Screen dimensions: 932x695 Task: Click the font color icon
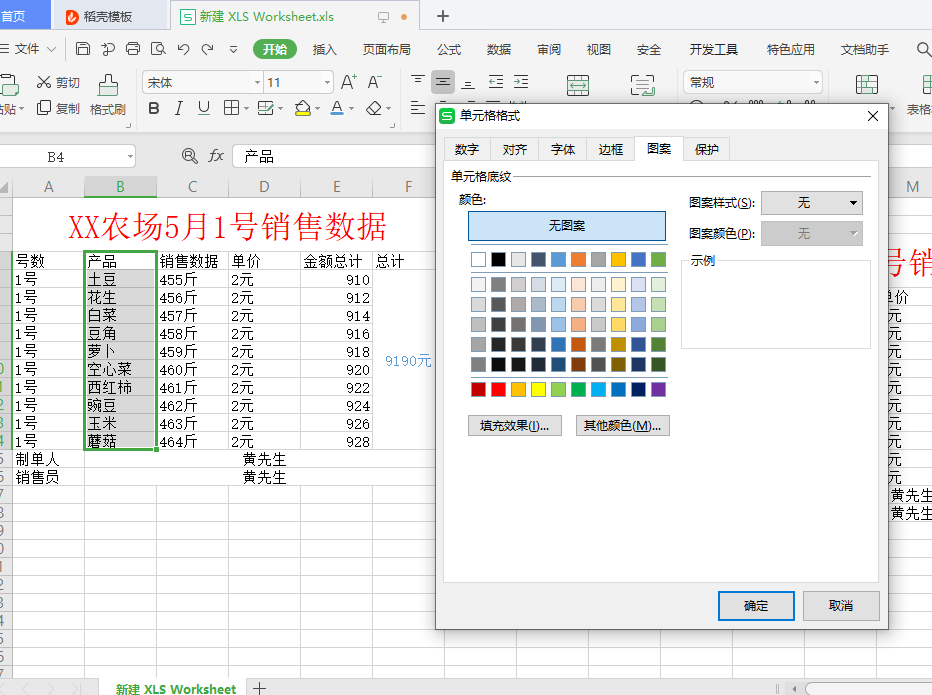point(338,108)
